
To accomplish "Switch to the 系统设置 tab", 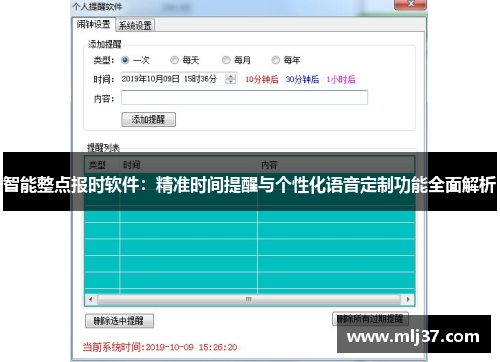I will tap(135, 25).
